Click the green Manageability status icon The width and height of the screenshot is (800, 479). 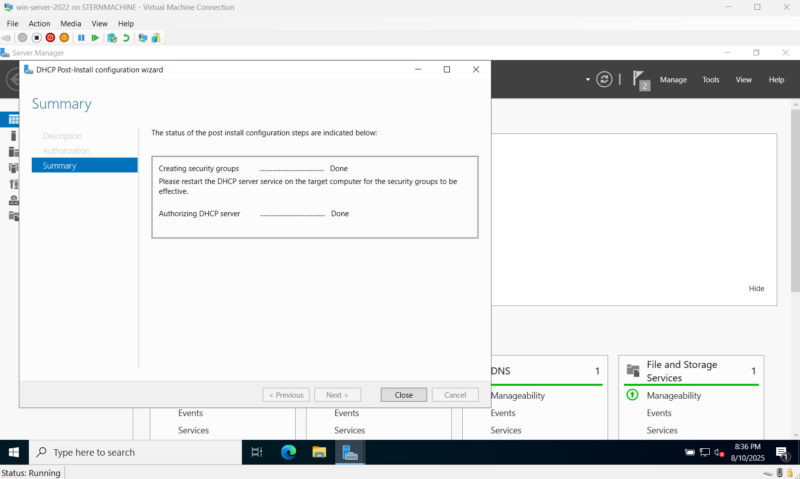(632, 395)
